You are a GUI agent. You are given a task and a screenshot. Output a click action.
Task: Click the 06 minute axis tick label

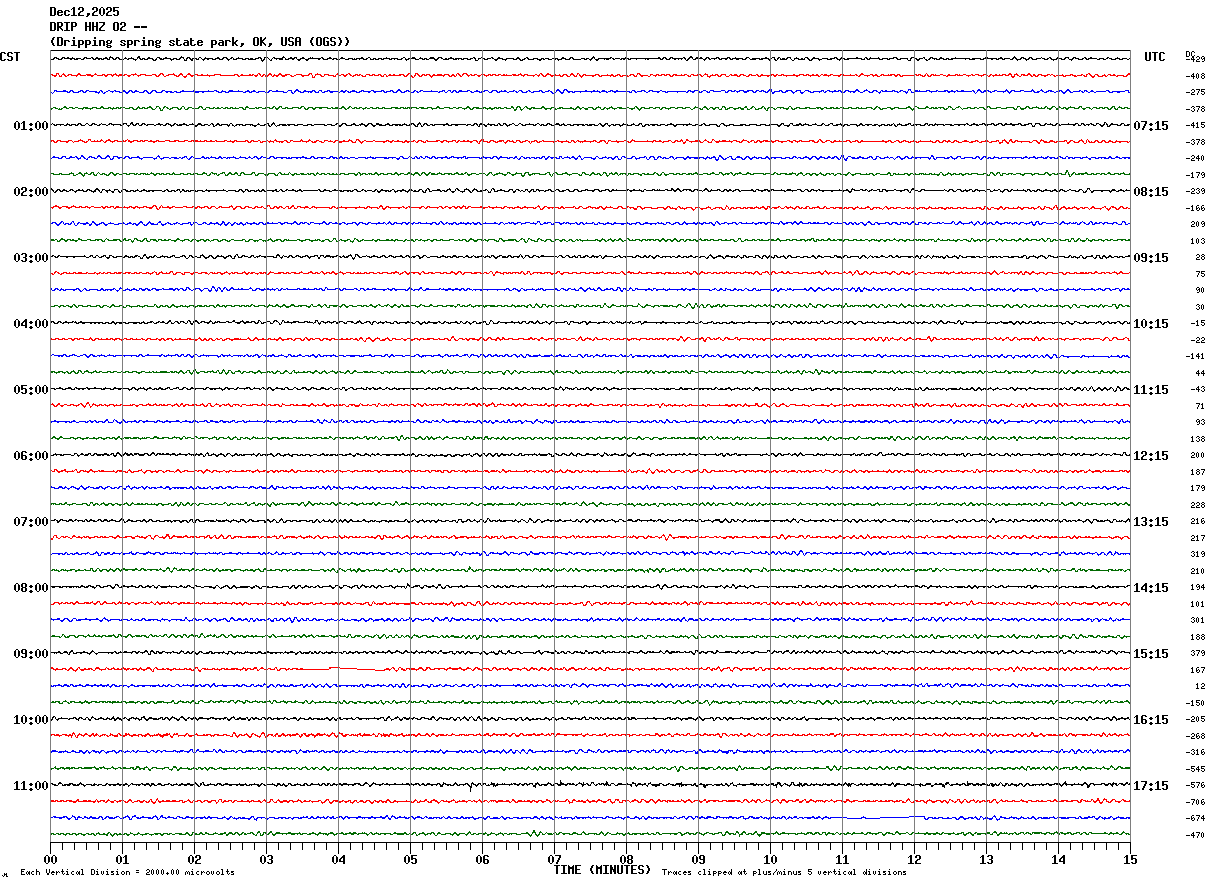(482, 859)
